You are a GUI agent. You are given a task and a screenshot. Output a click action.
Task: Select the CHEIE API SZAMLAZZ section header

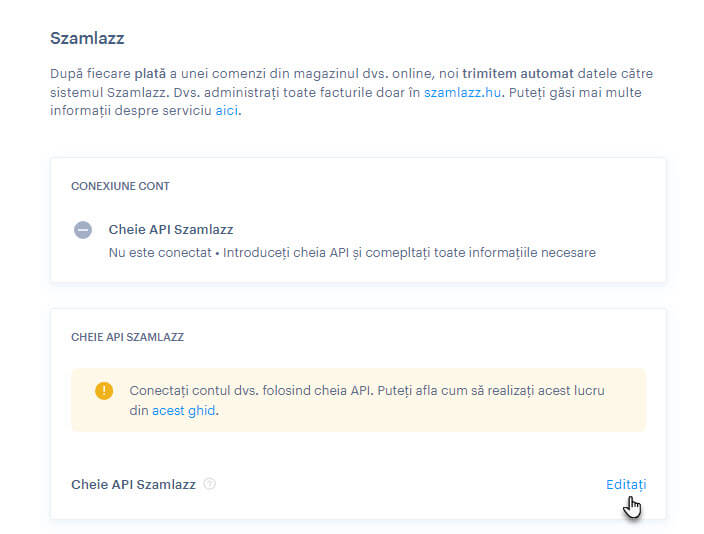tap(128, 337)
